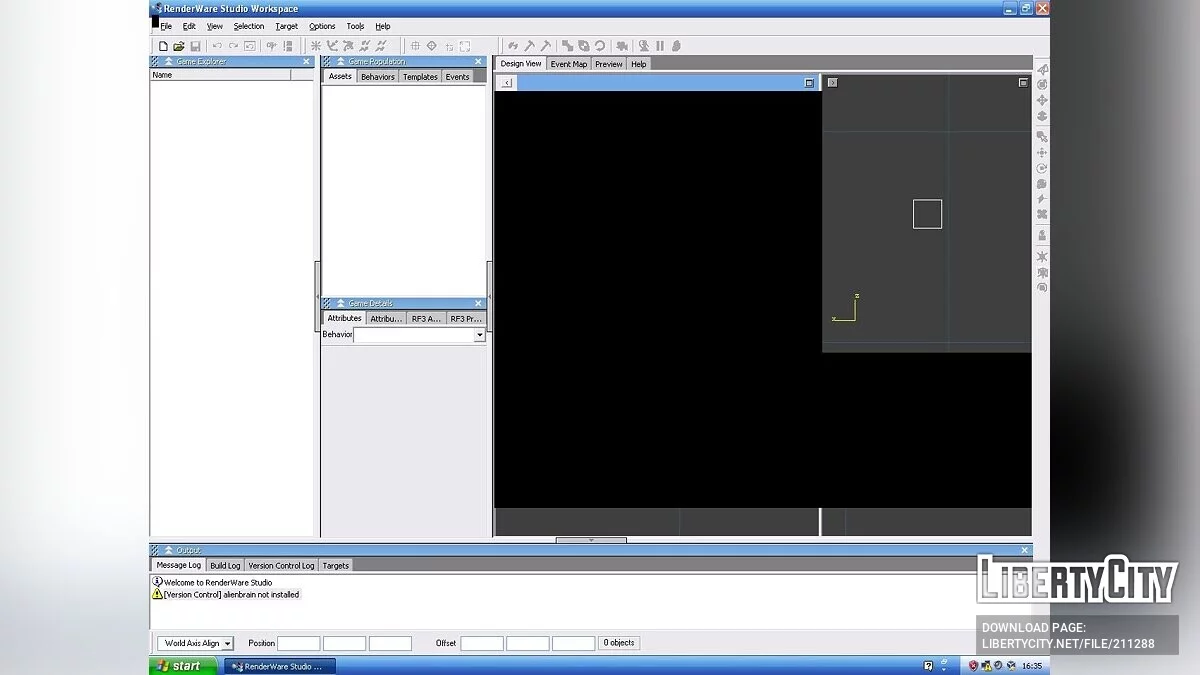The width and height of the screenshot is (1200, 675).
Task: Switch to the Build Log tab
Action: (224, 565)
